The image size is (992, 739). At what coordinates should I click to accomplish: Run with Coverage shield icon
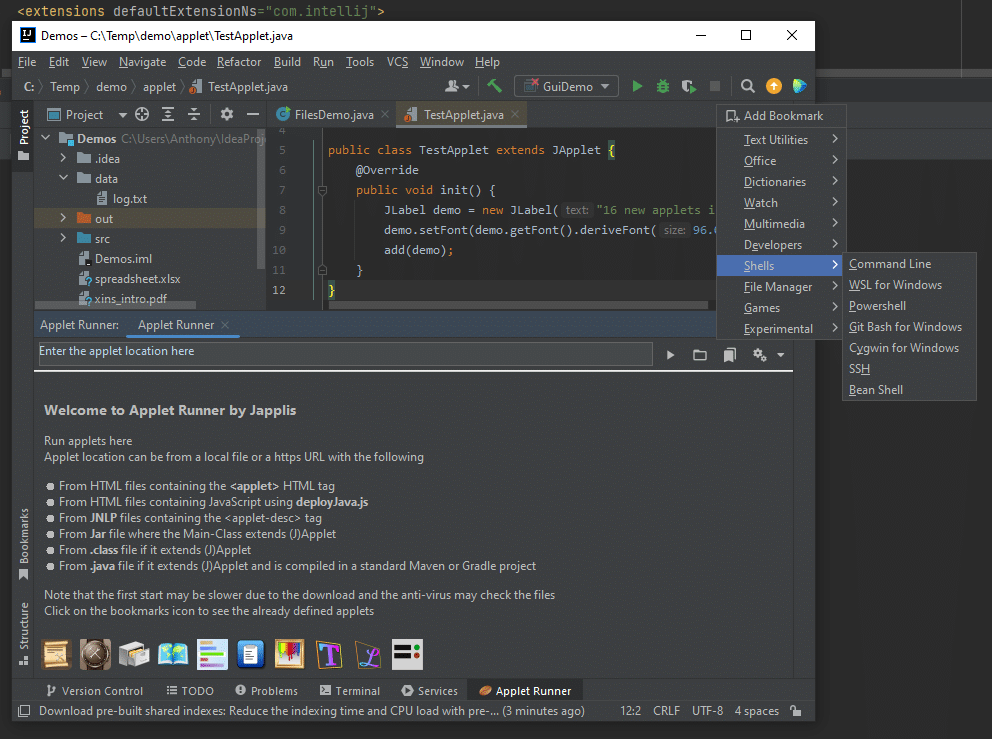[x=688, y=86]
